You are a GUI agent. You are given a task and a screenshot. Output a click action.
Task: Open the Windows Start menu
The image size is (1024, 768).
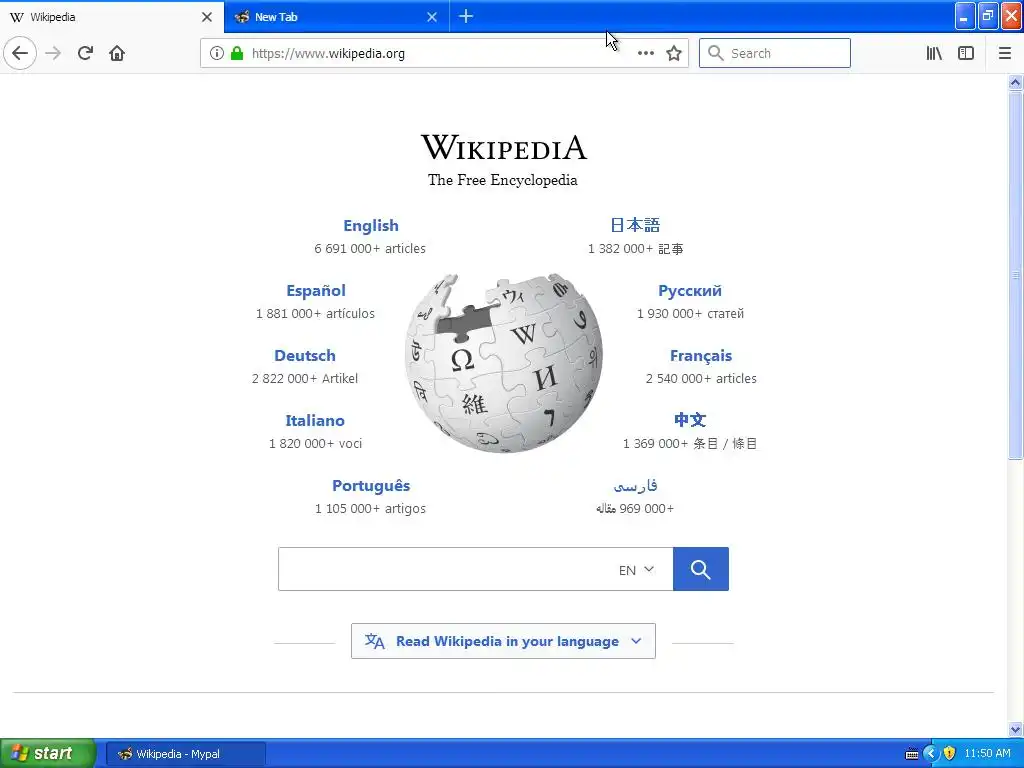48,754
